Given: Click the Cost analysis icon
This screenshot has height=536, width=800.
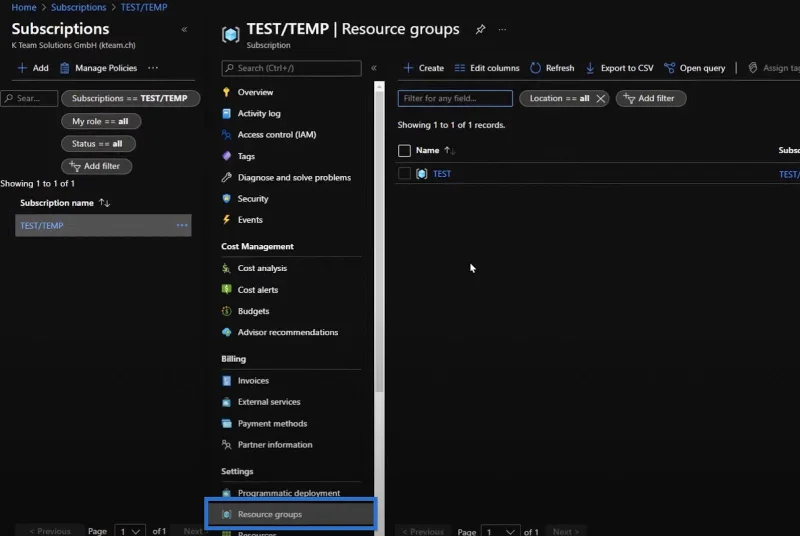Looking at the screenshot, I should [227, 268].
